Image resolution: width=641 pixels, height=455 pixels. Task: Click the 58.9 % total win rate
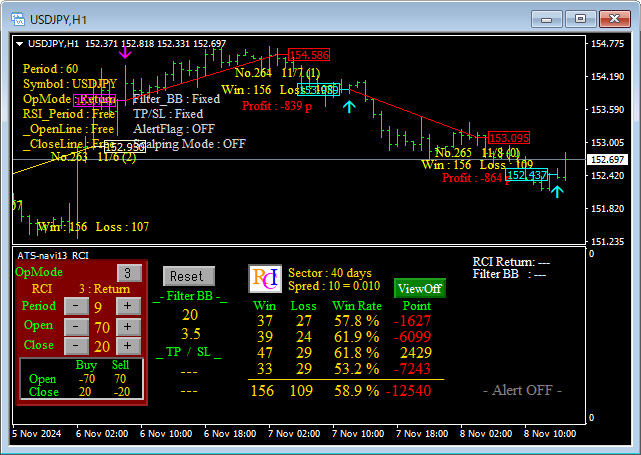point(356,390)
